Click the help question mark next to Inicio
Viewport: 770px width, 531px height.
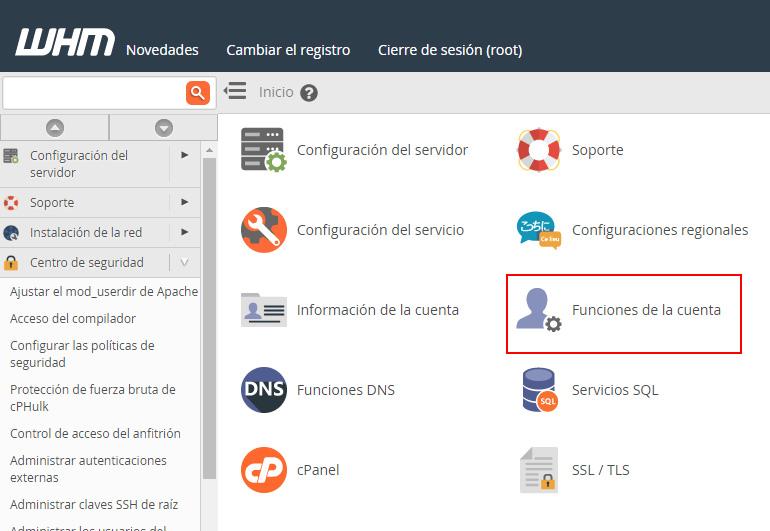(308, 93)
